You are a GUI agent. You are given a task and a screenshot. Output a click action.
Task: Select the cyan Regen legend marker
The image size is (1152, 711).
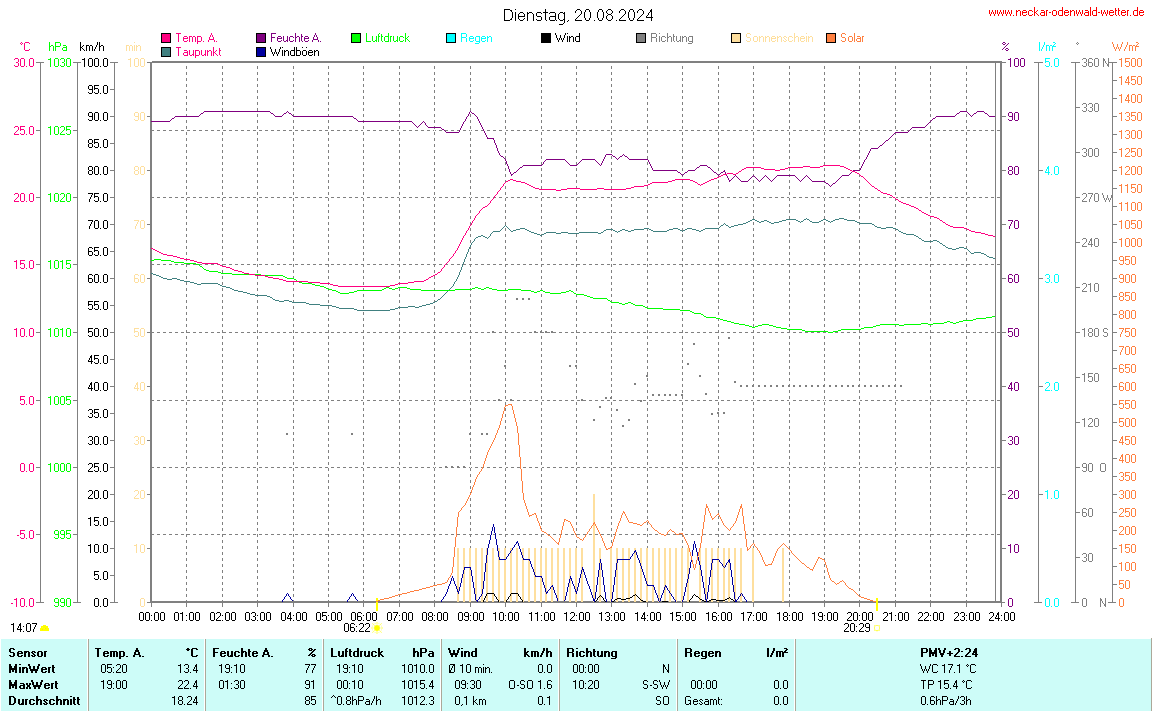(x=451, y=38)
